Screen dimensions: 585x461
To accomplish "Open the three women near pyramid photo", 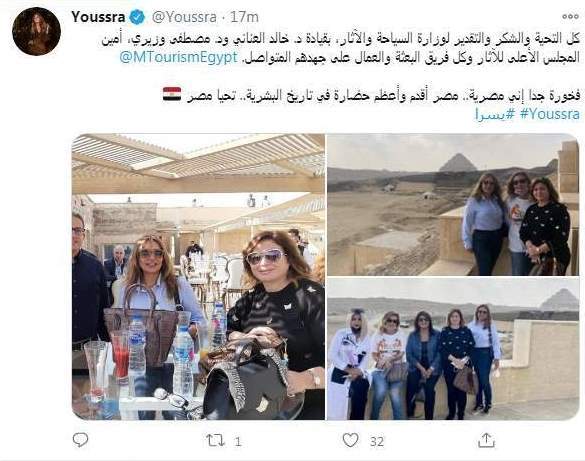I will point(453,205).
